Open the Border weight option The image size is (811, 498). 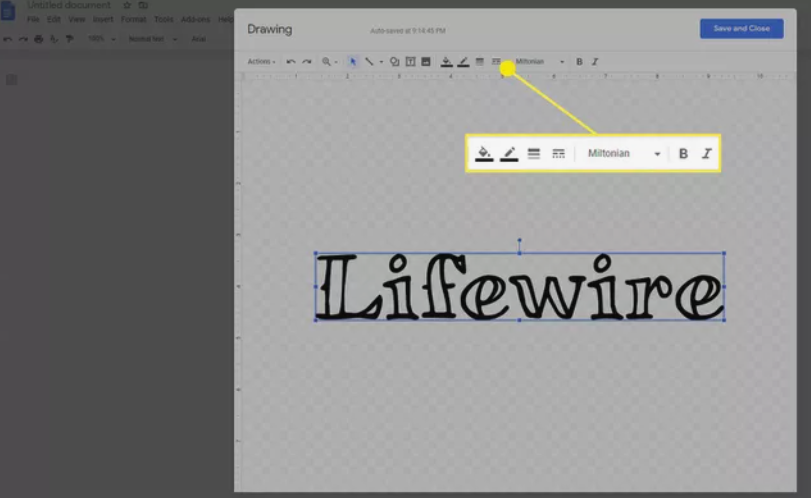coord(480,62)
